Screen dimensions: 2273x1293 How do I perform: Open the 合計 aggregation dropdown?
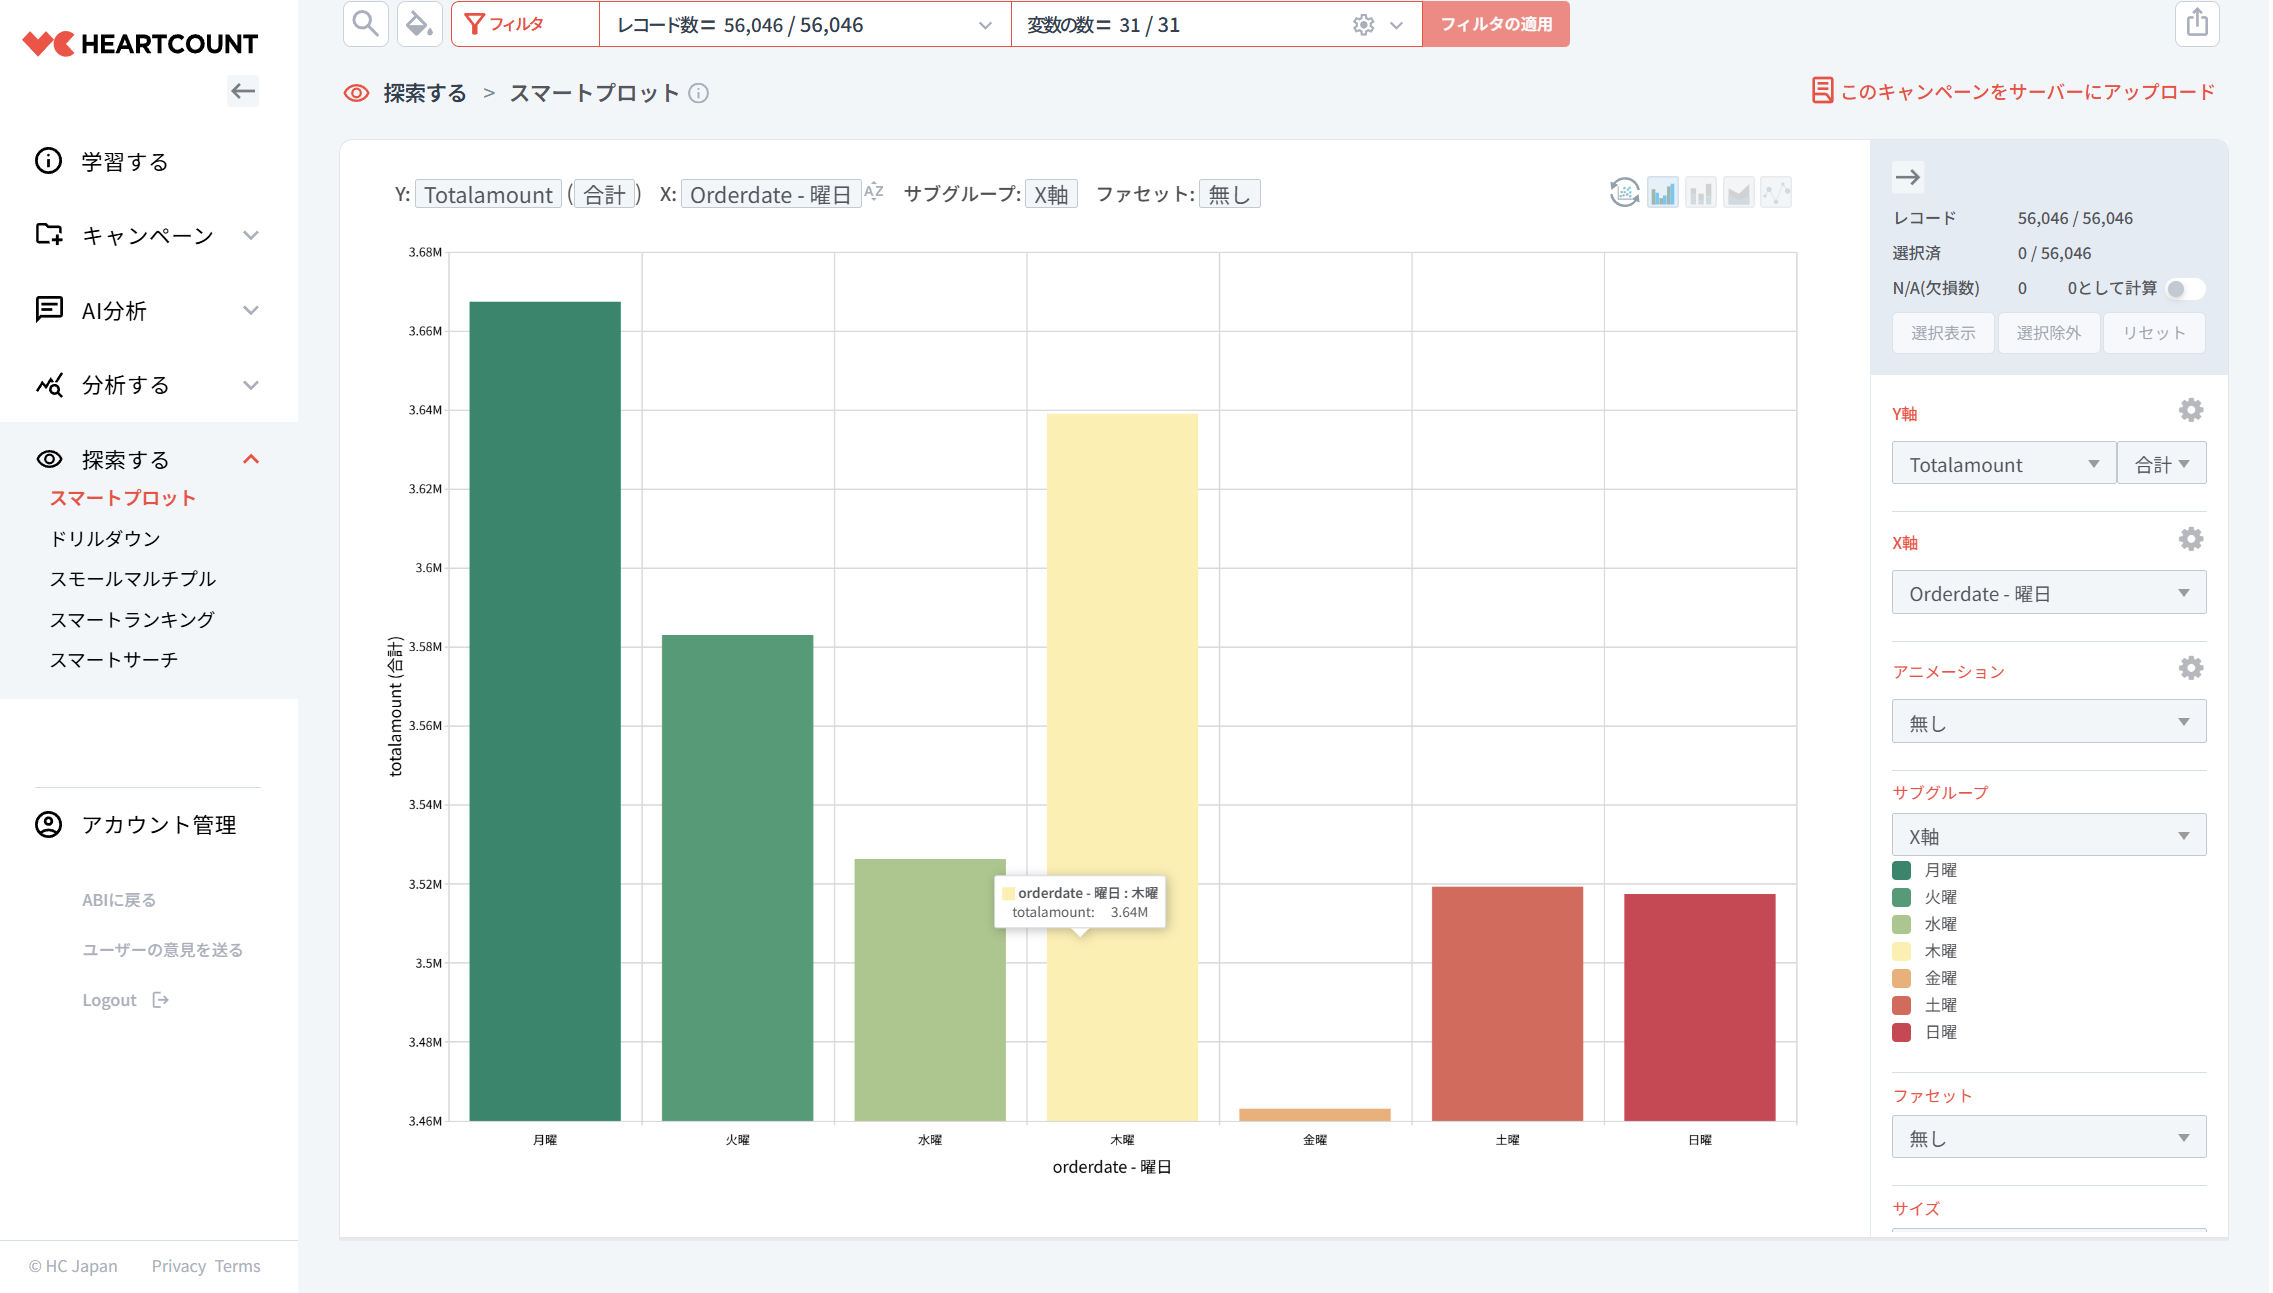coord(2162,464)
